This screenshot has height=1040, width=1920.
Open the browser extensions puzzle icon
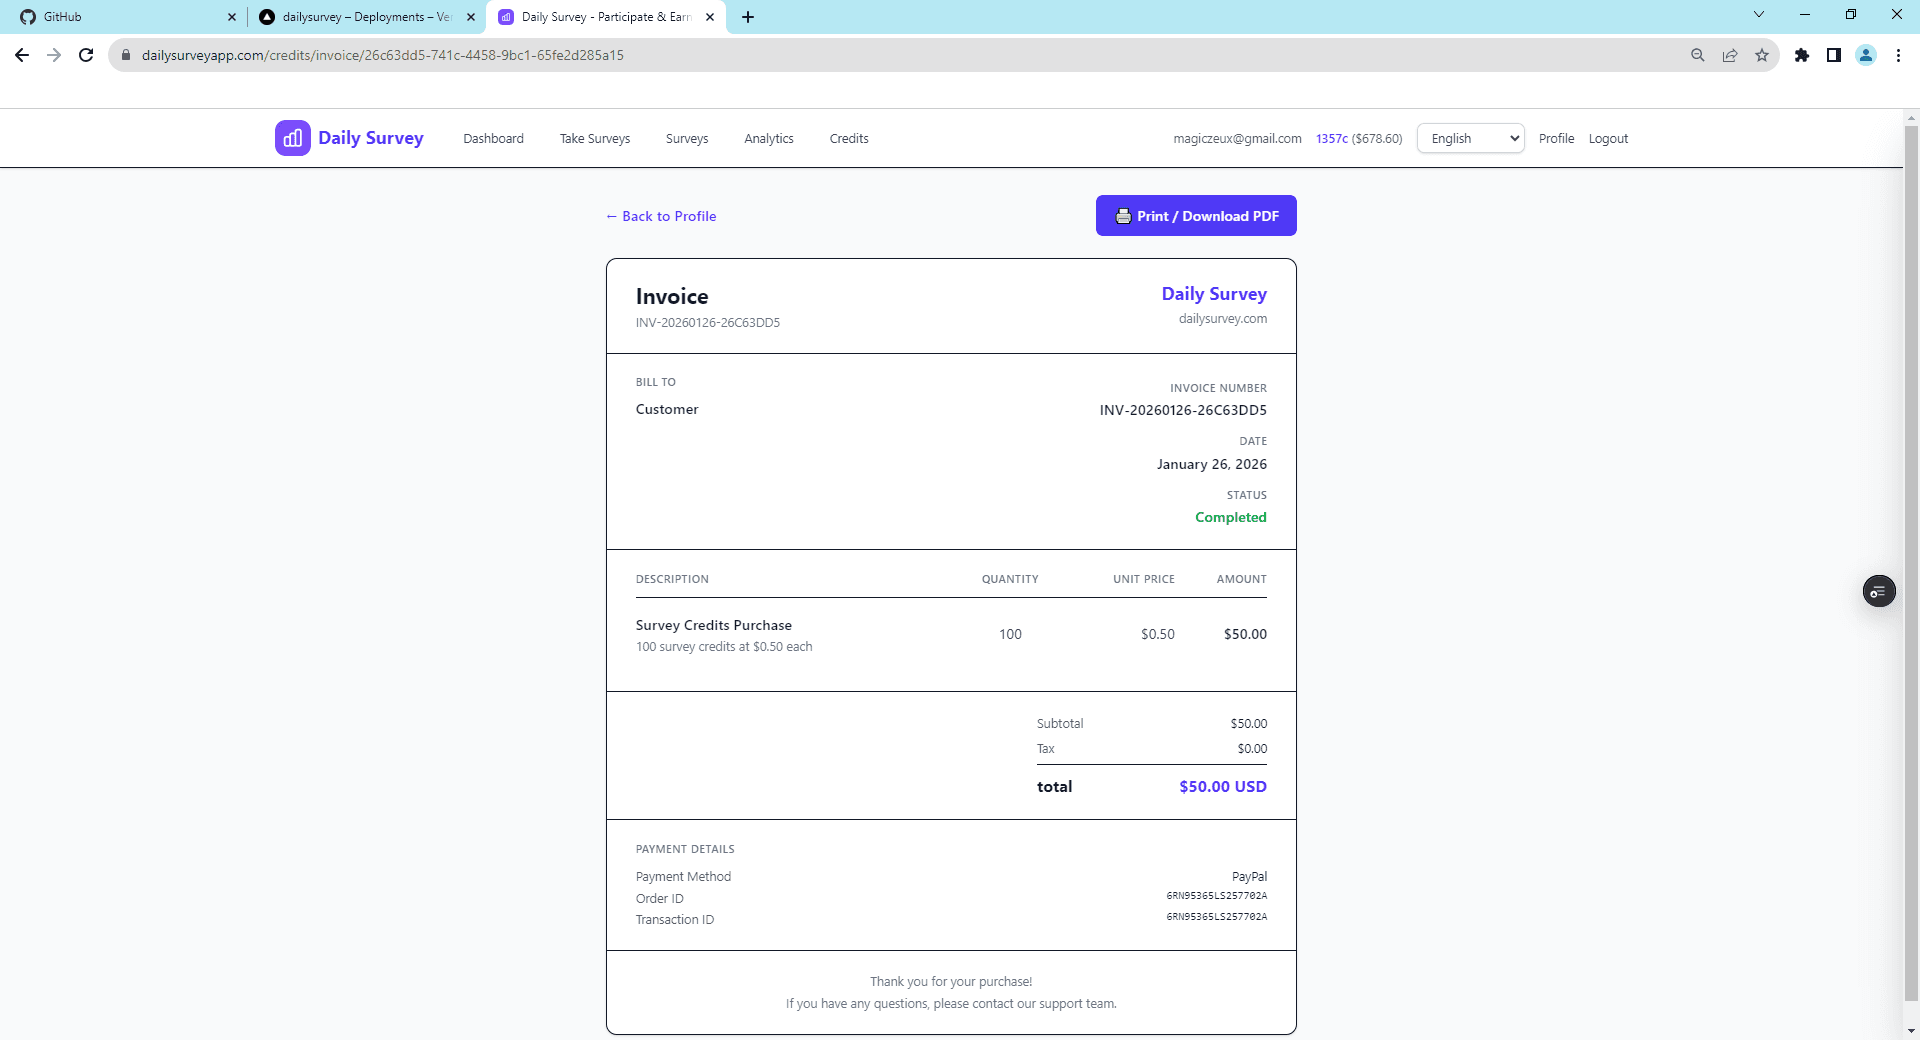pos(1802,55)
